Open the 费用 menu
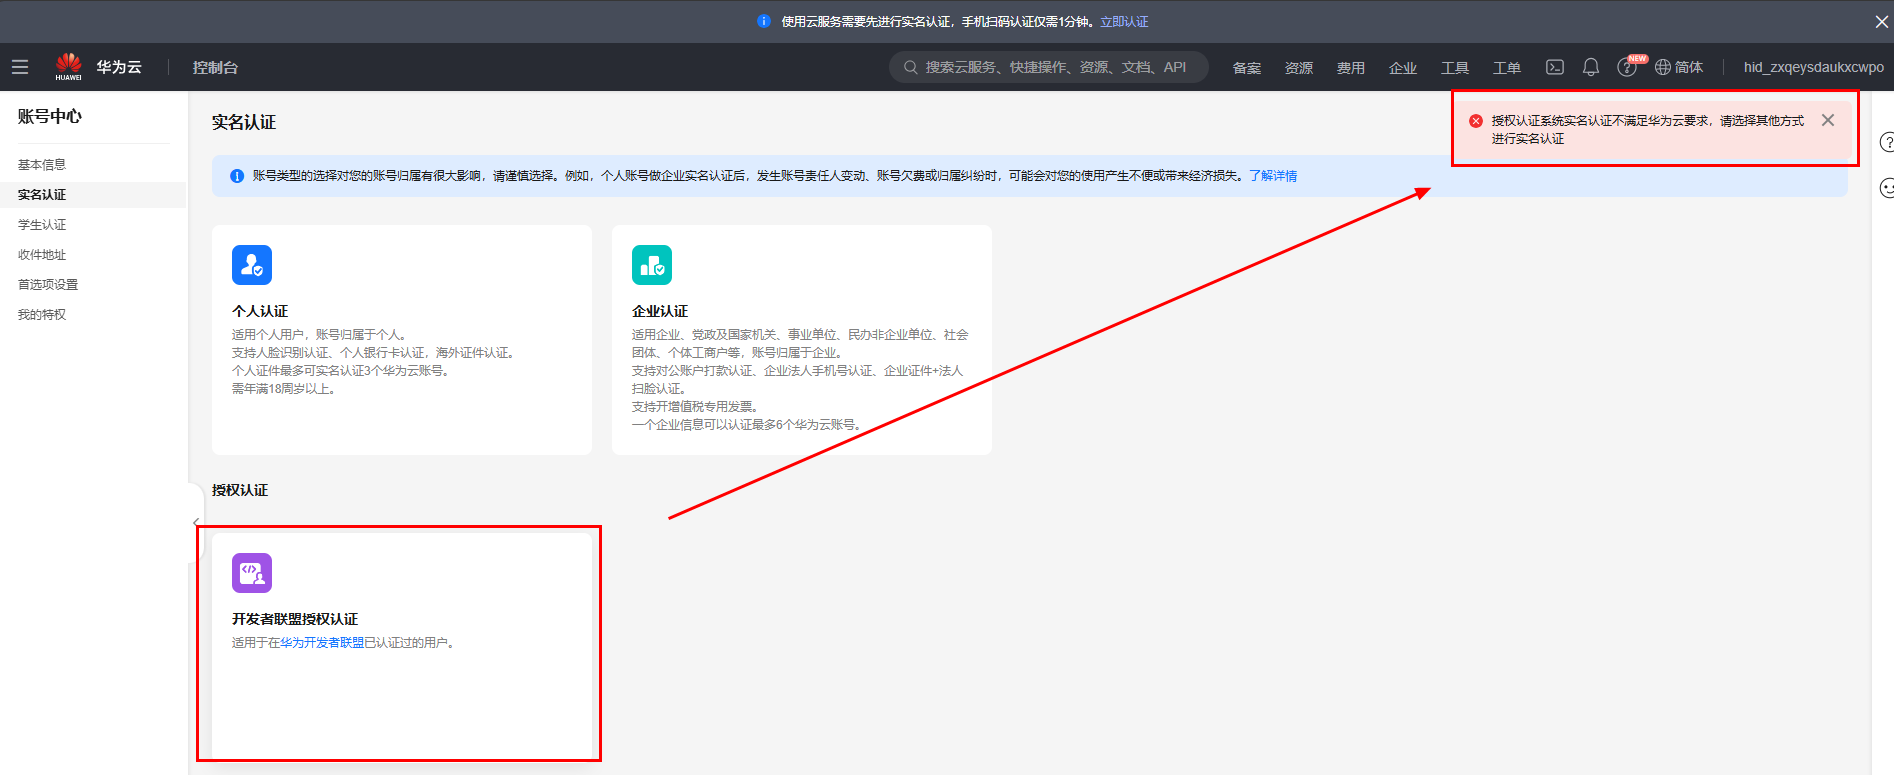Screen dimensions: 1894x775 pyautogui.click(x=1351, y=68)
